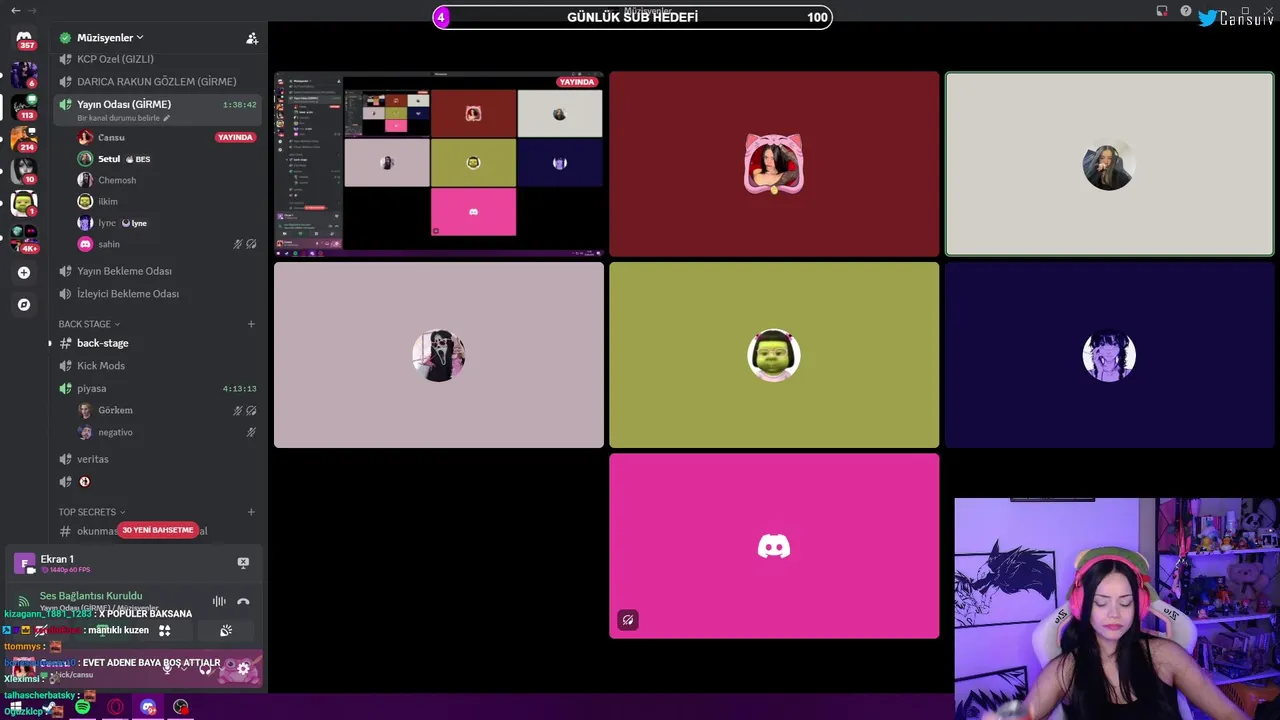Open the Discord help question mark icon
The height and width of the screenshot is (720, 1280).
[1186, 11]
